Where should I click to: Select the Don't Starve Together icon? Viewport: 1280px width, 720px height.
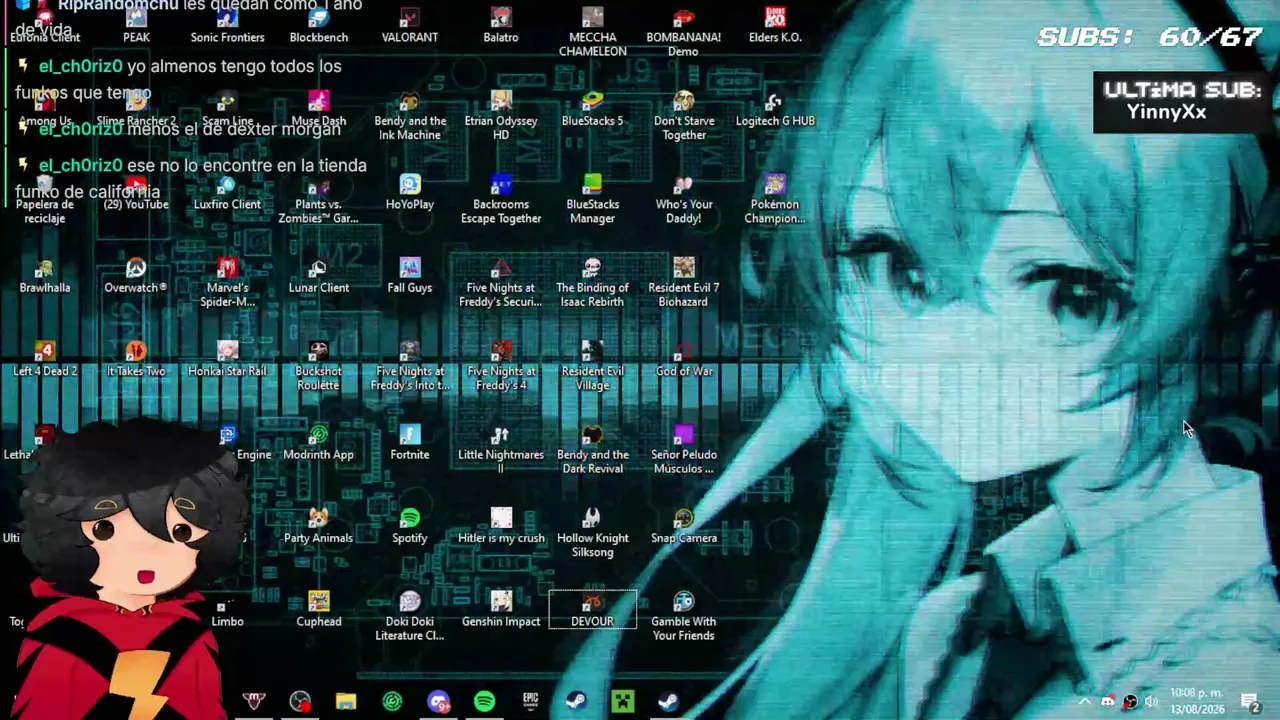tap(684, 116)
